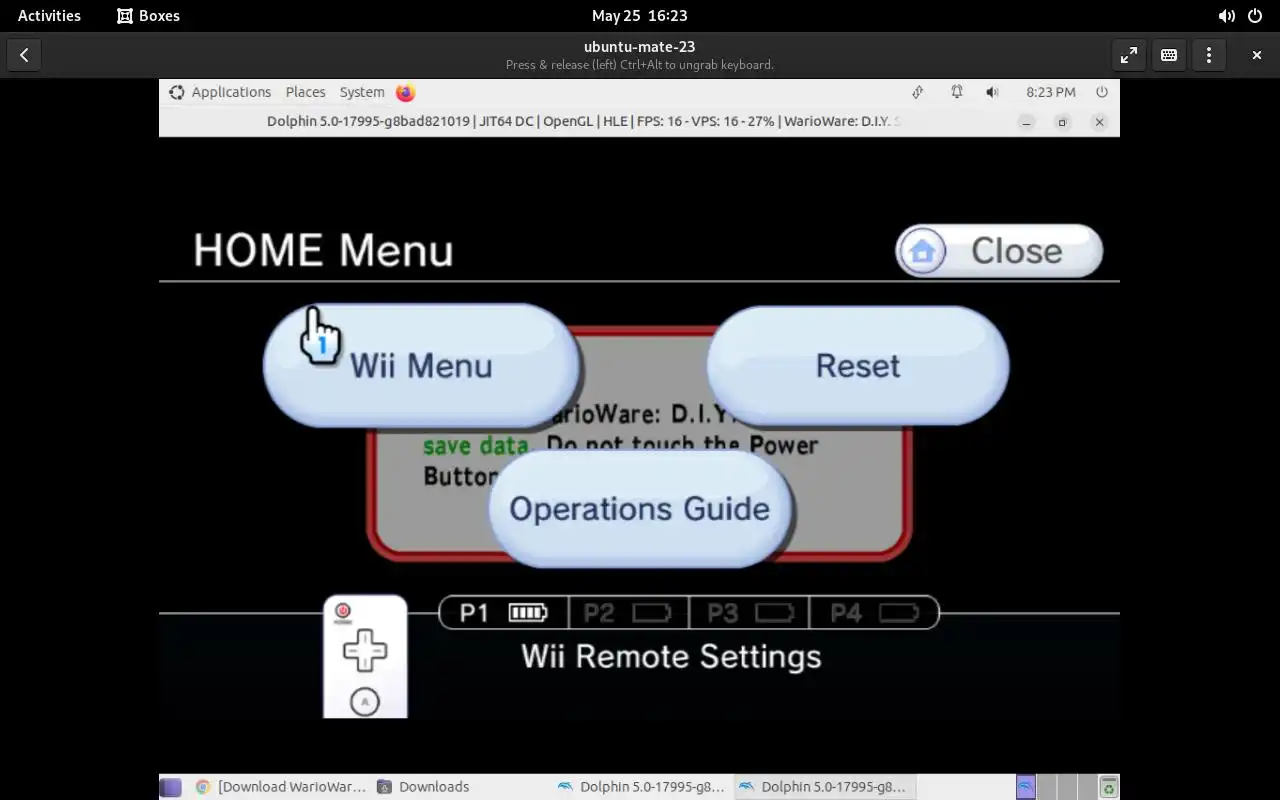Click the Reset button

[x=858, y=365]
